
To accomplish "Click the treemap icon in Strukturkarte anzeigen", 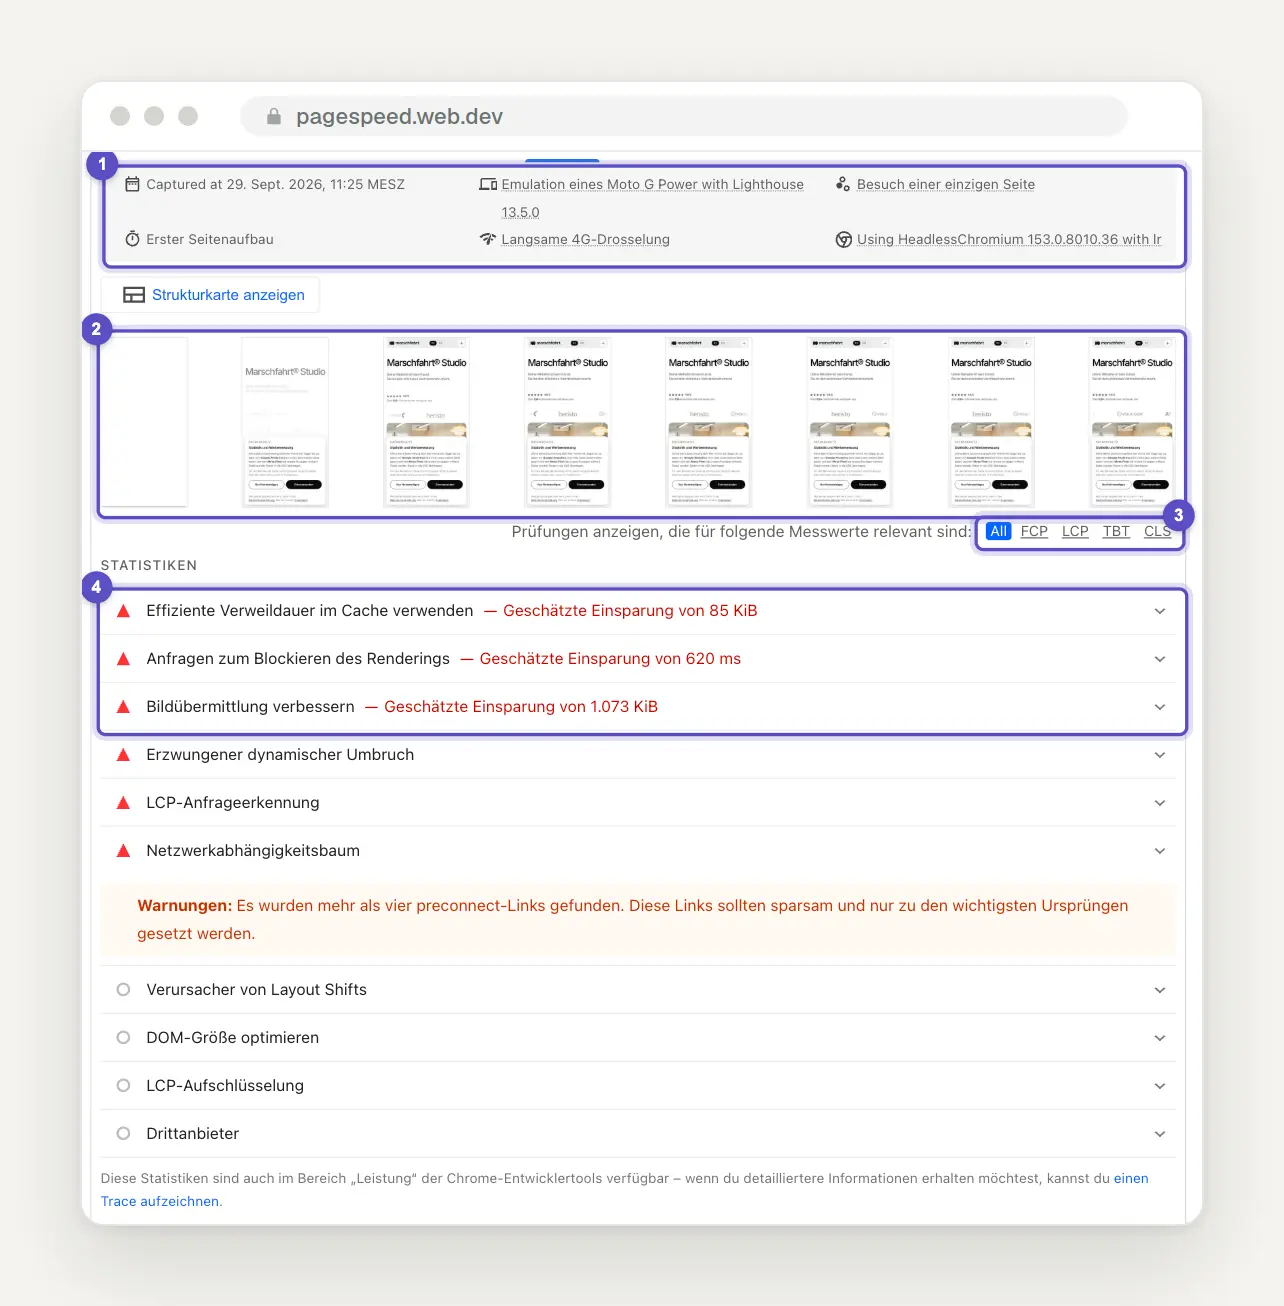I will [x=134, y=295].
